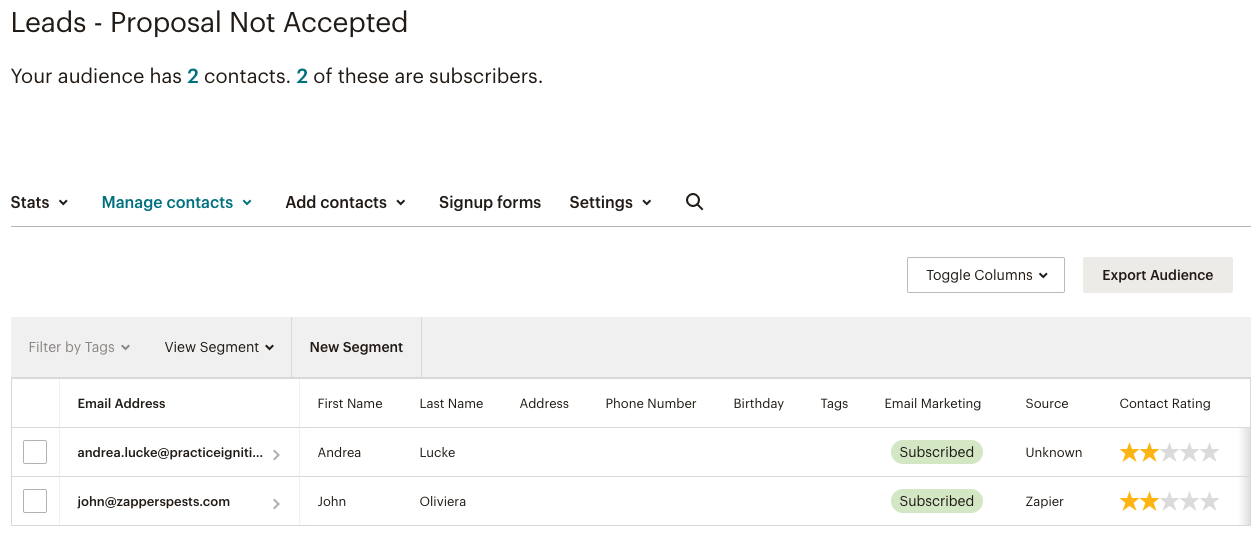The width and height of the screenshot is (1260, 538).
Task: Open the Filter by Tags dropdown
Action: (79, 347)
